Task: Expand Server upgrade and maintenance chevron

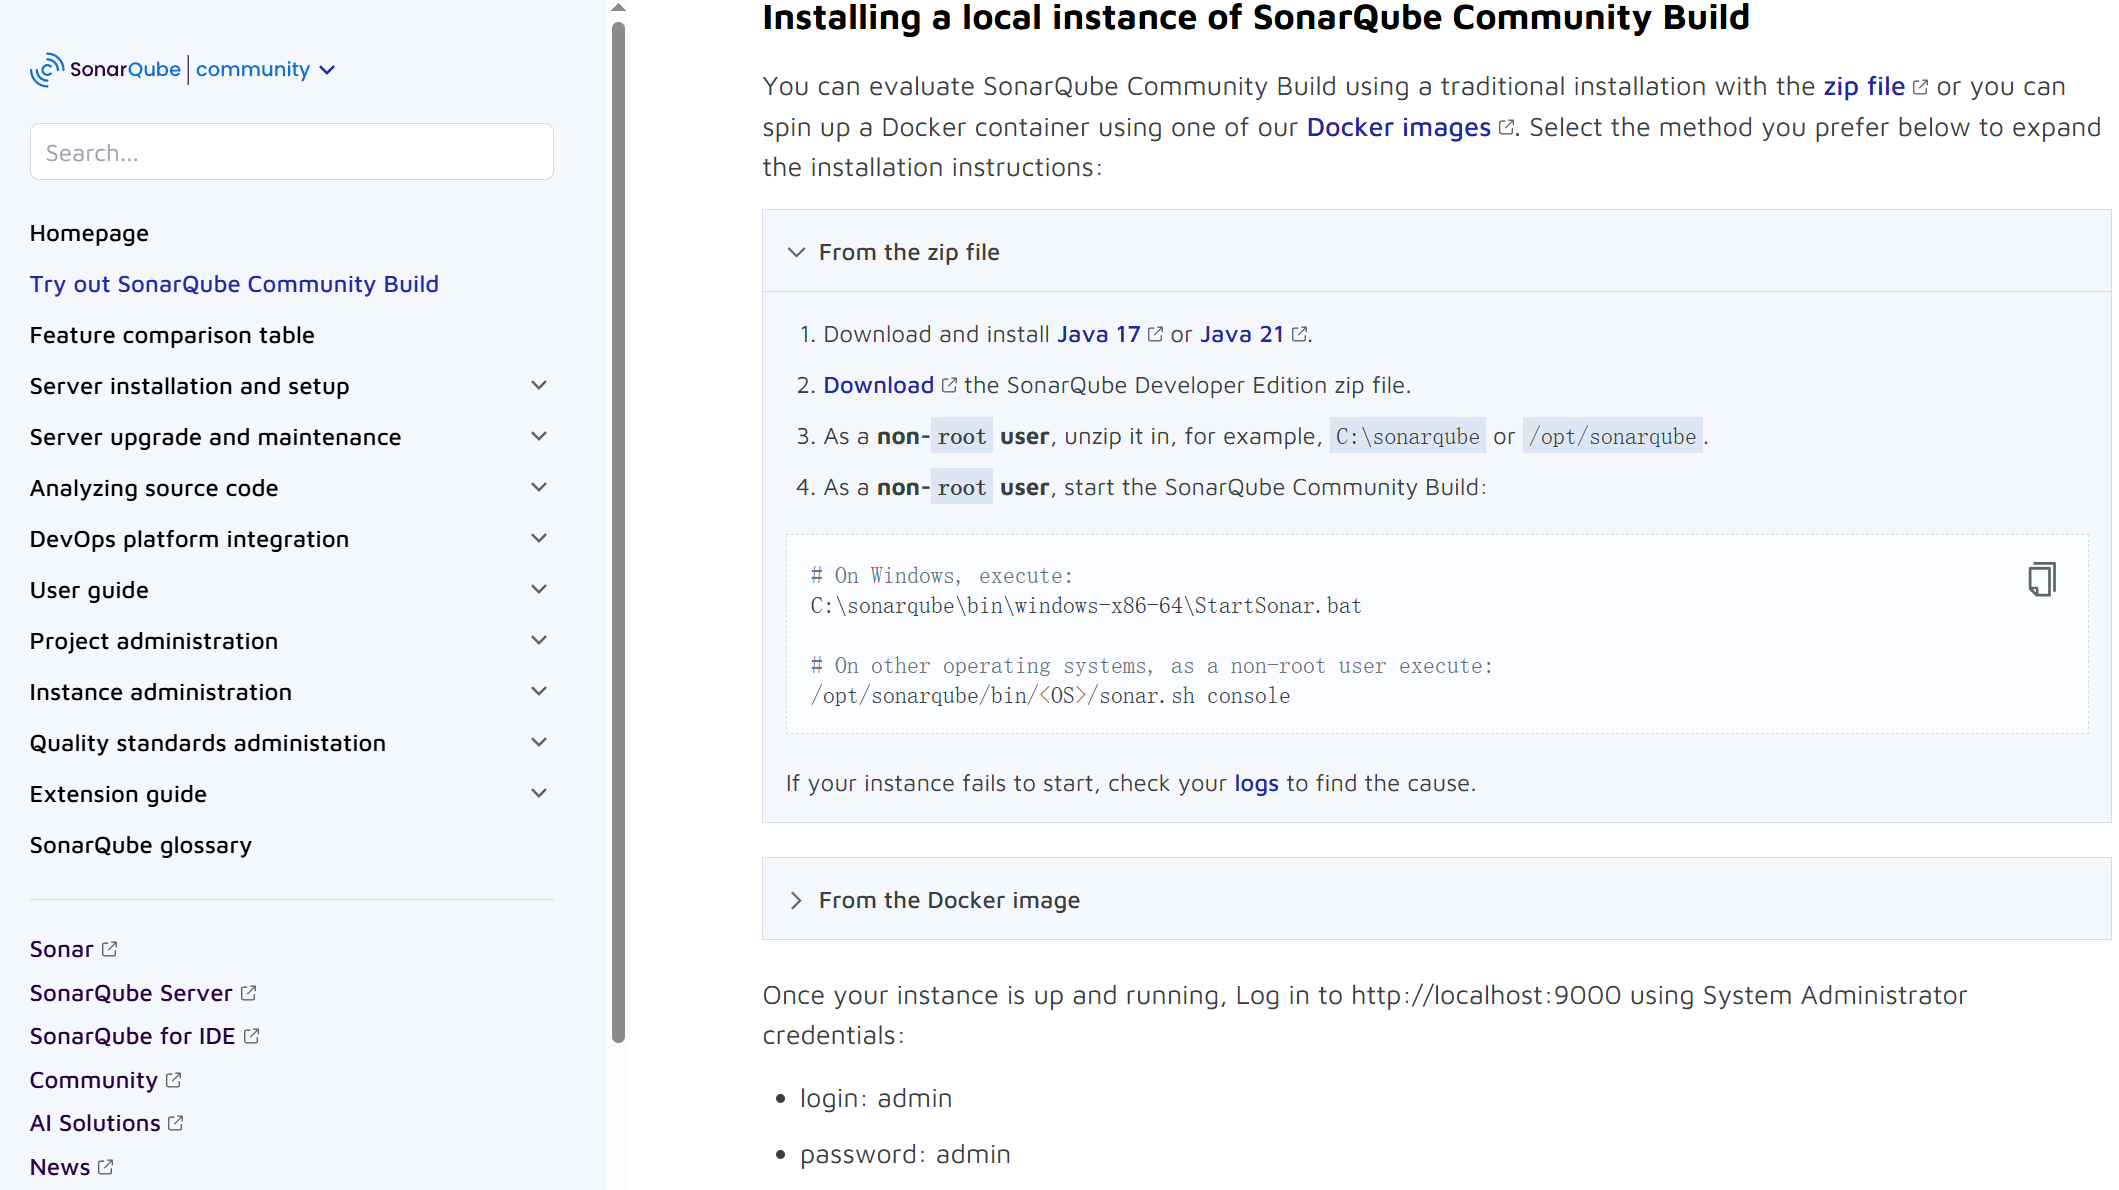Action: (x=539, y=436)
